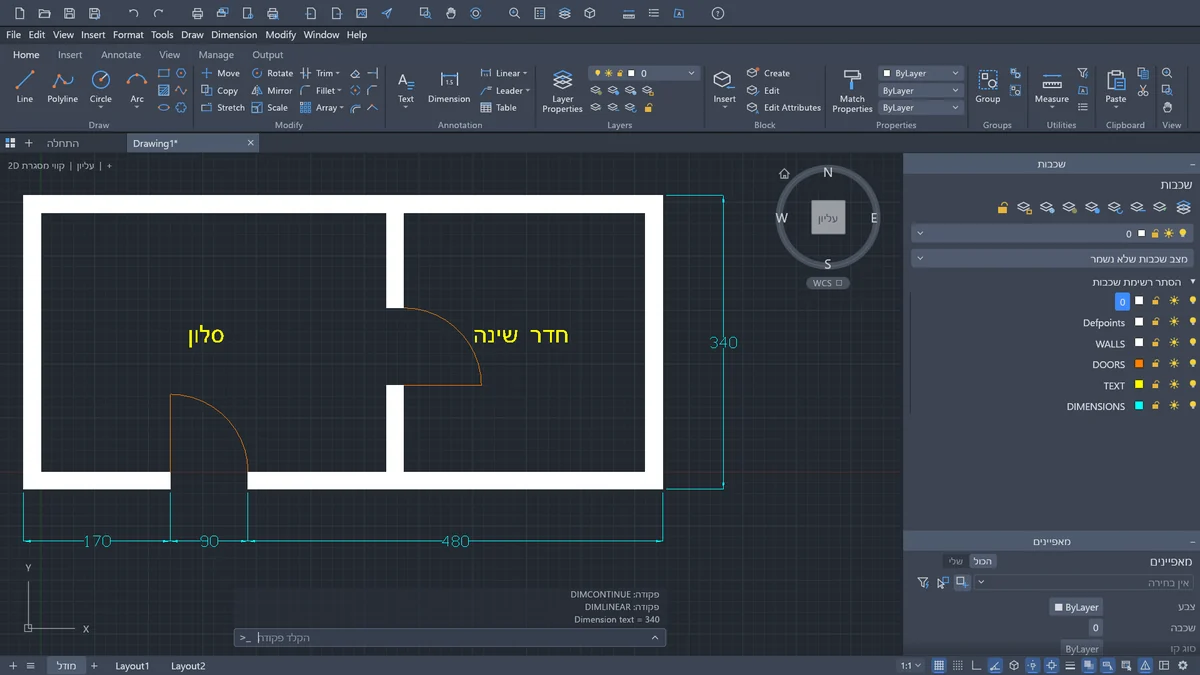Select the Line drawing tool

[25, 87]
